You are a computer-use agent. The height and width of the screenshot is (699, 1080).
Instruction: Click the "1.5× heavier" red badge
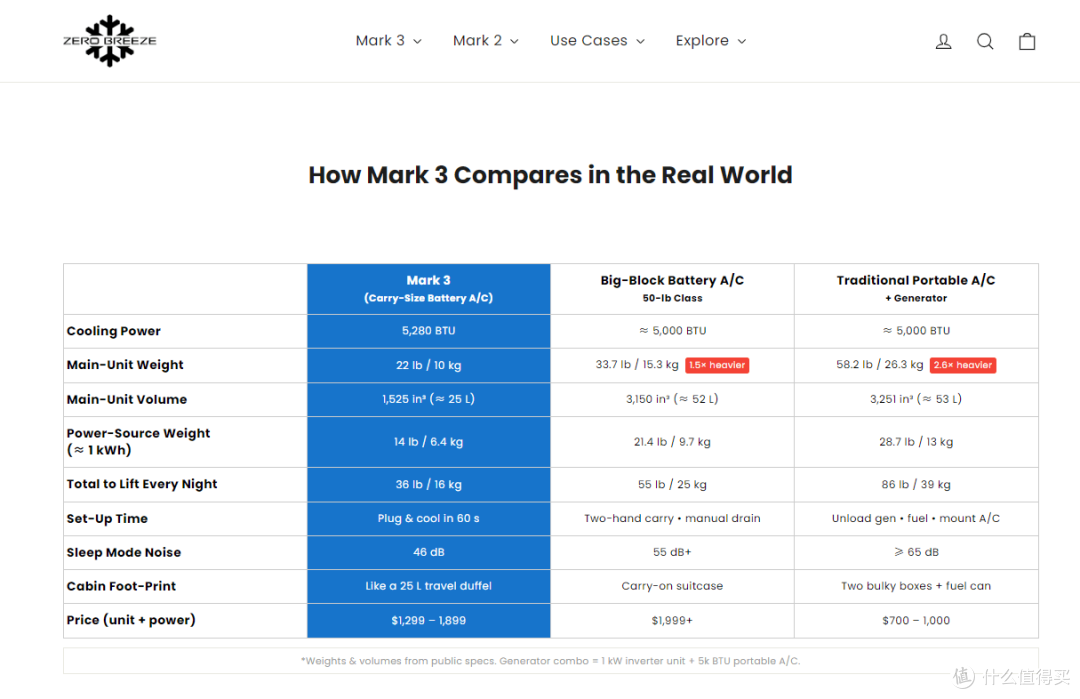click(x=717, y=365)
